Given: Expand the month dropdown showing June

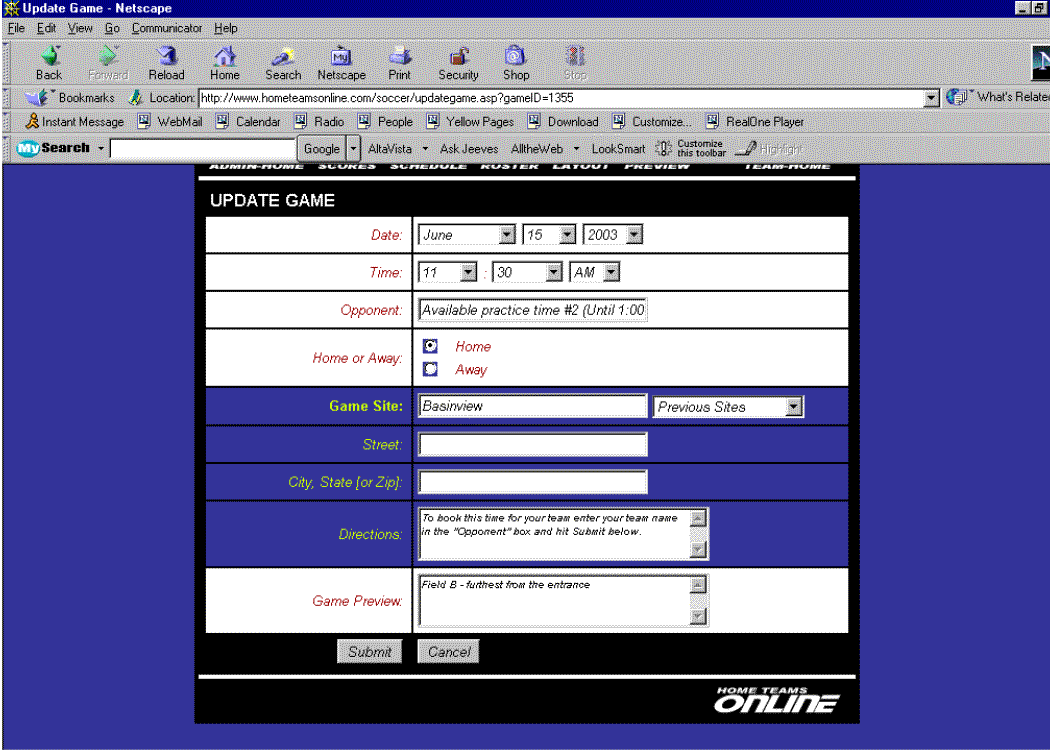Looking at the screenshot, I should pyautogui.click(x=507, y=235).
